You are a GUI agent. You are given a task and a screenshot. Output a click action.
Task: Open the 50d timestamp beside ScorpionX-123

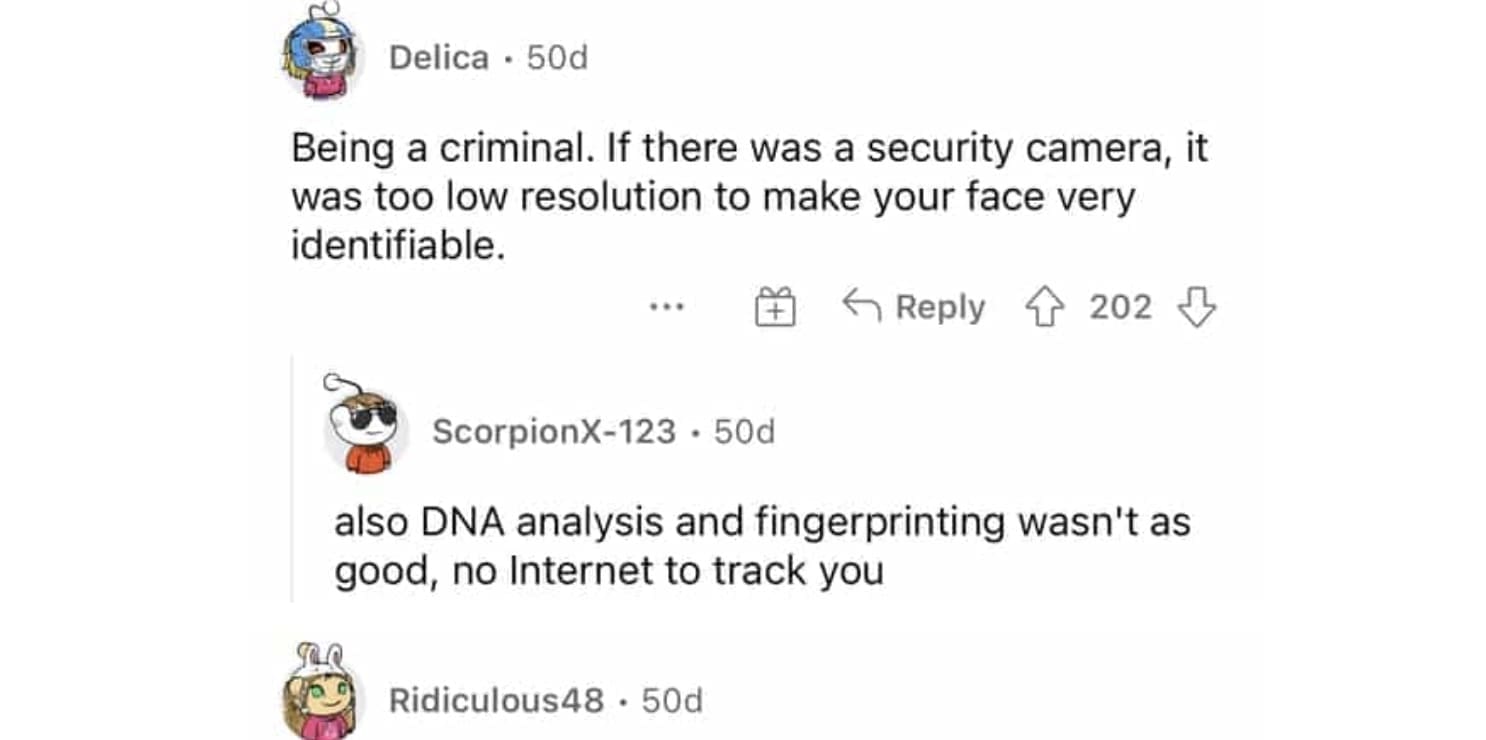(744, 432)
